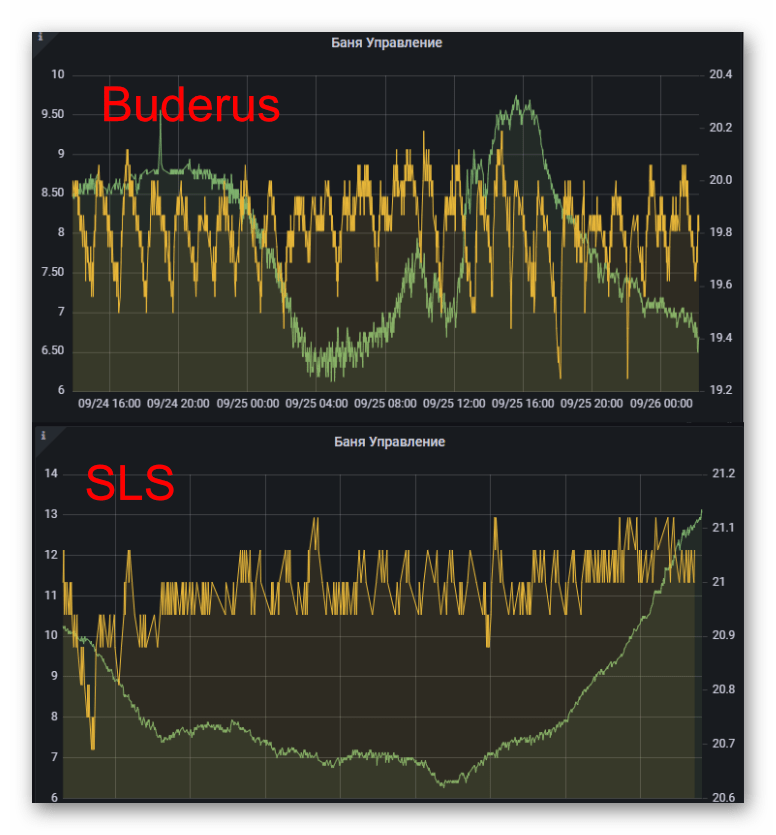Click the green line's highest peak in Buderus chart

(x=516, y=98)
